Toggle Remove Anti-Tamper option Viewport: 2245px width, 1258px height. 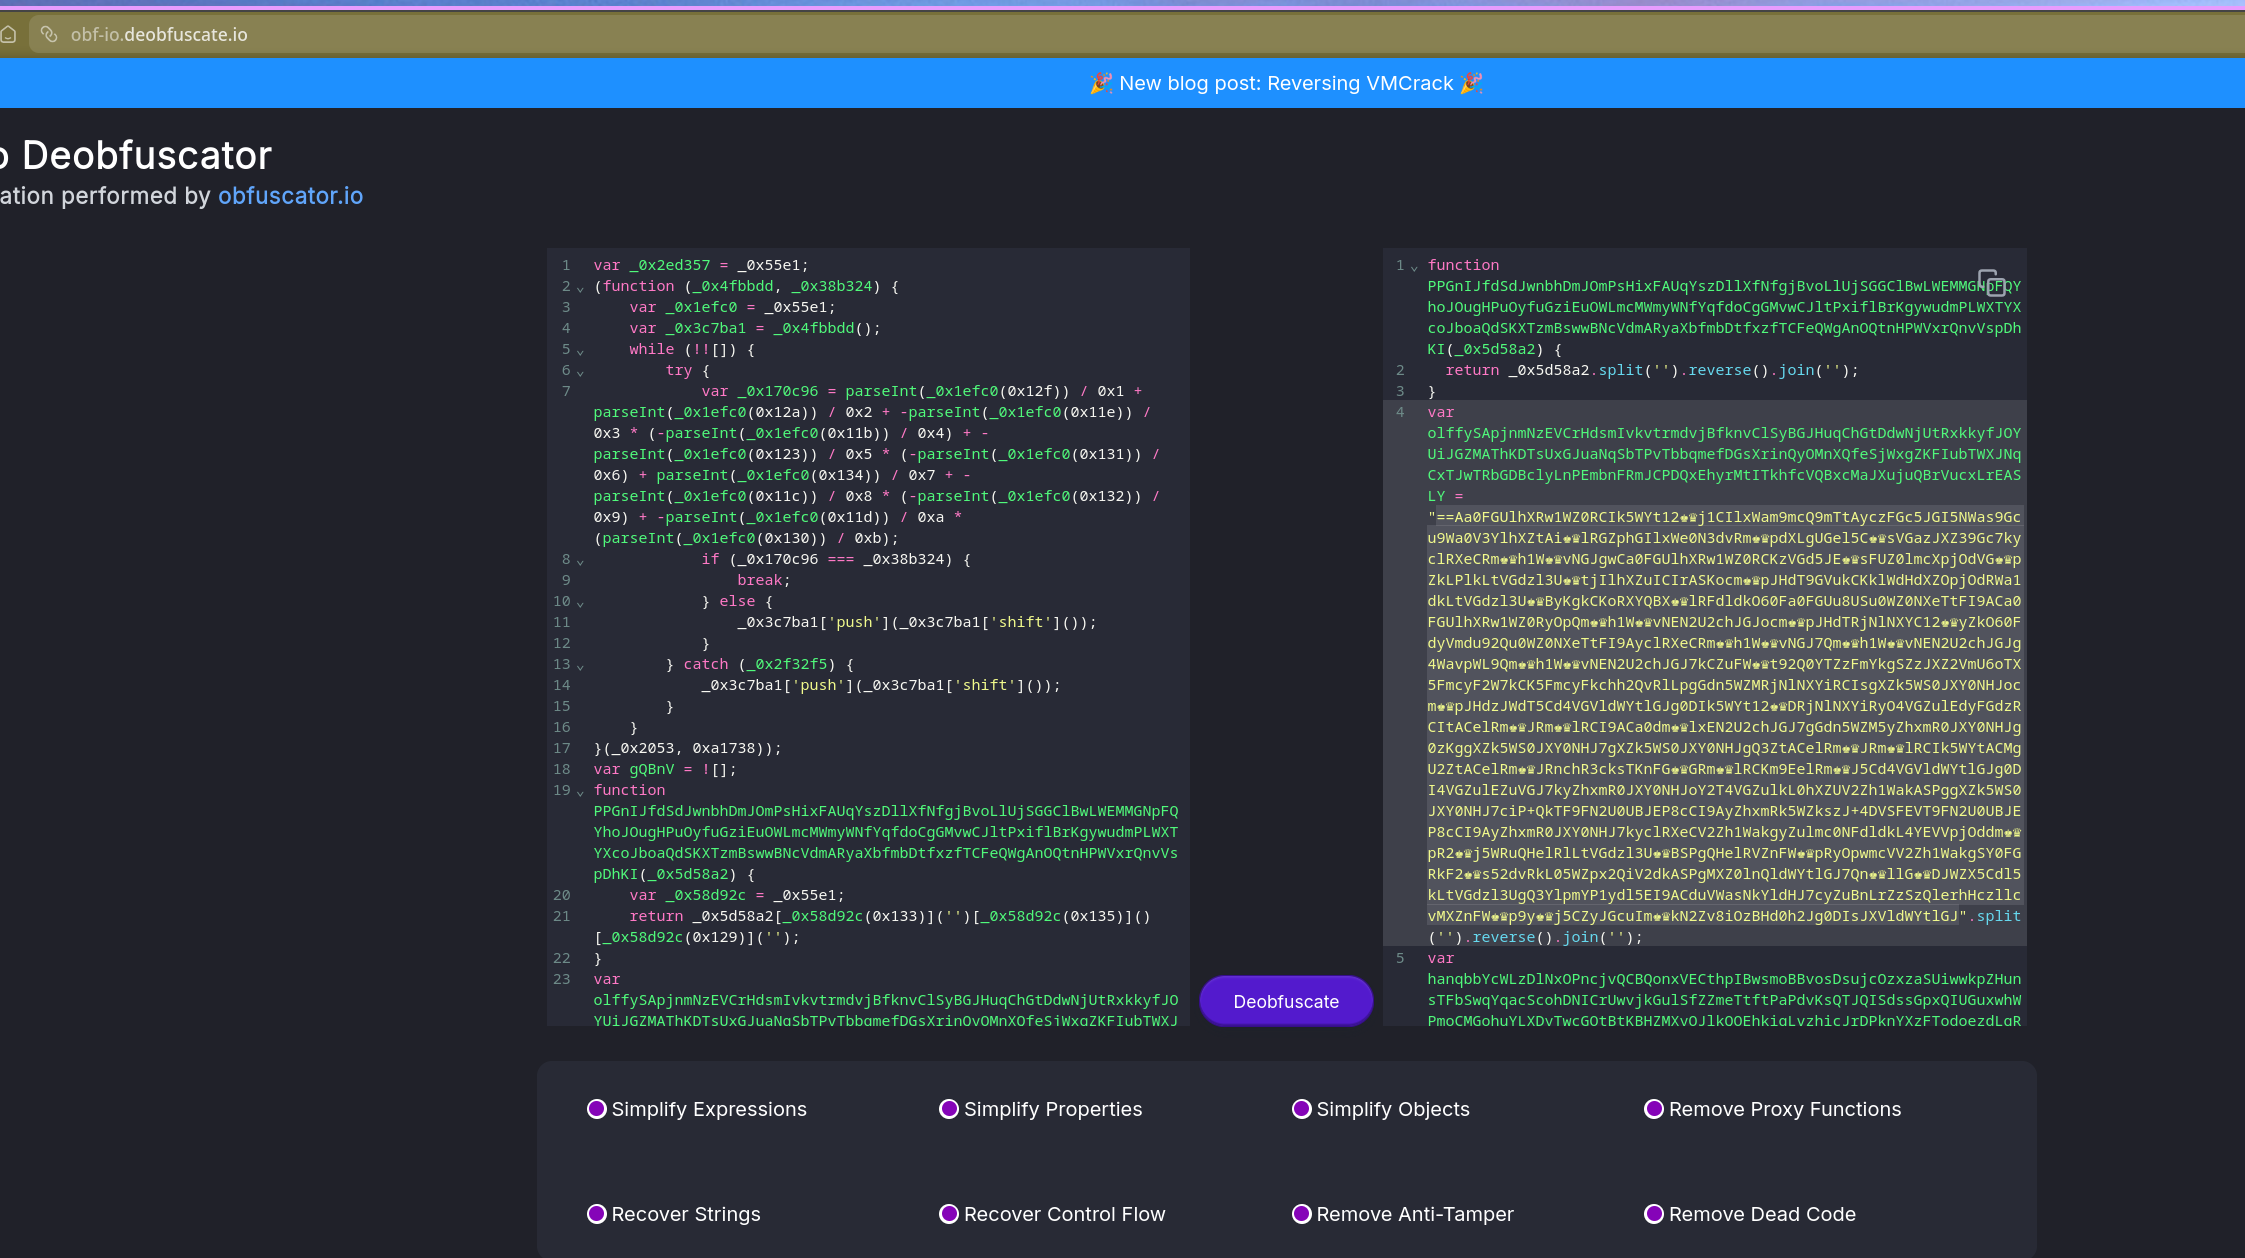point(1302,1214)
